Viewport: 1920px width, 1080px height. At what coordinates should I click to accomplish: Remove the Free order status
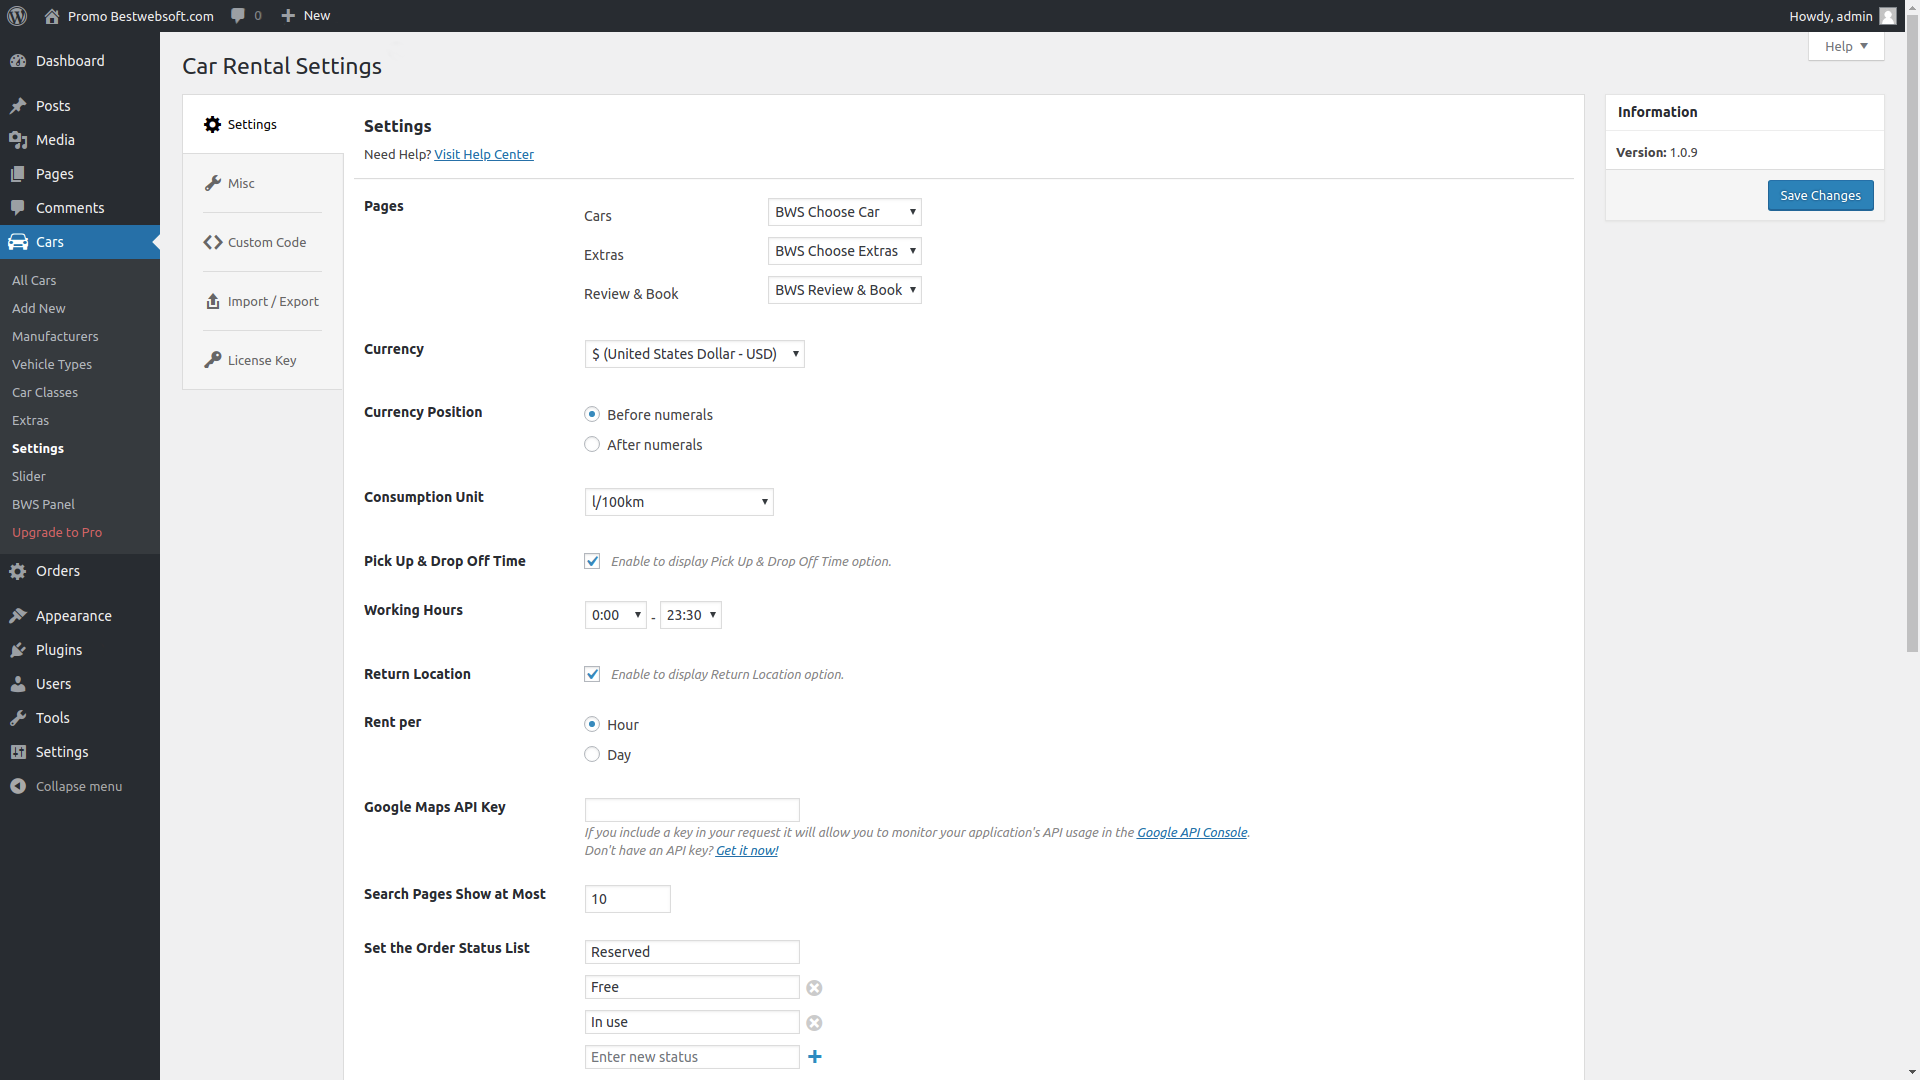[814, 988]
